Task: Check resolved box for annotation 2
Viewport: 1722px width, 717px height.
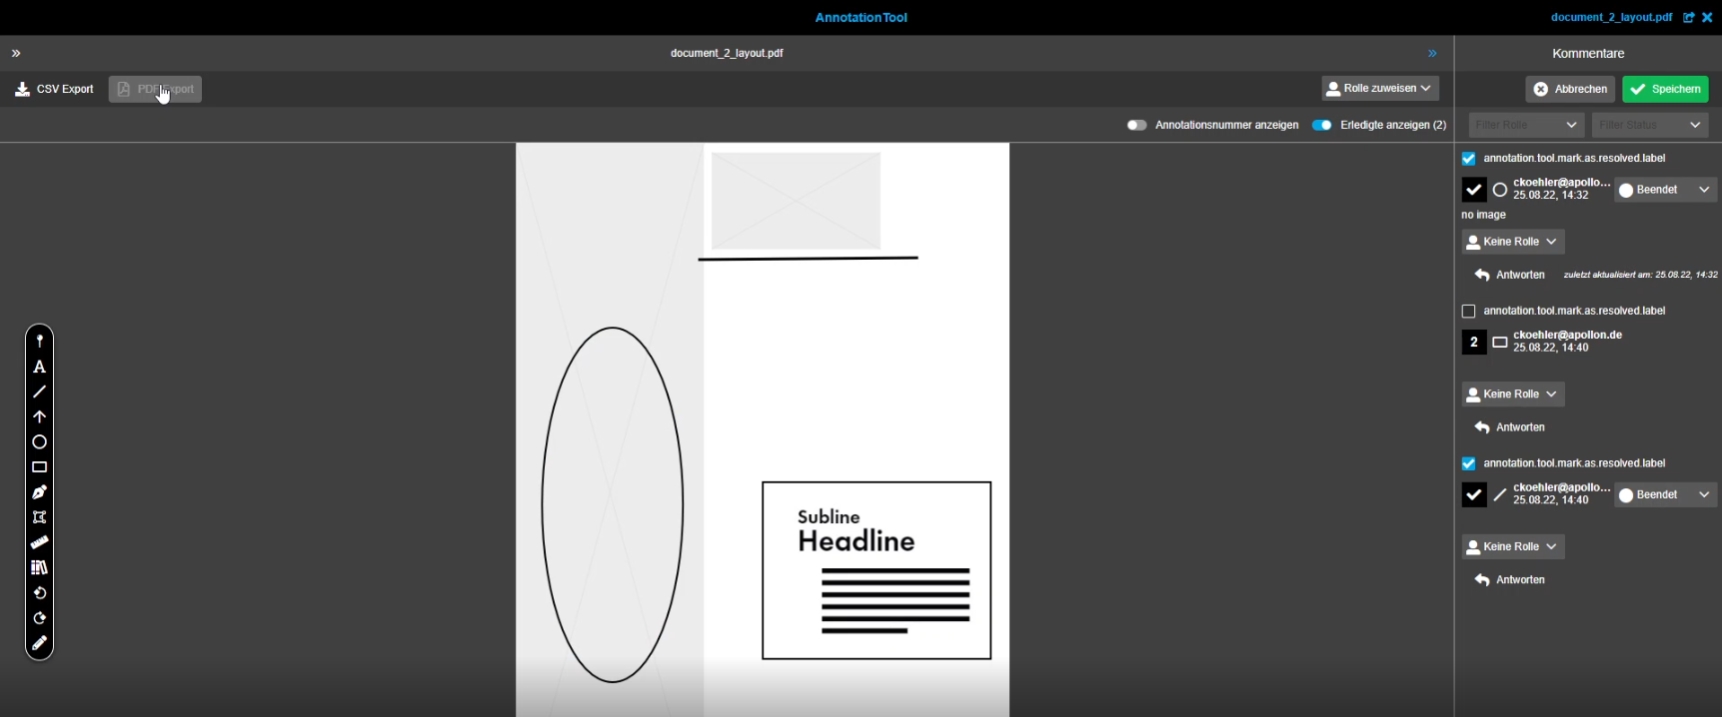Action: pos(1468,311)
